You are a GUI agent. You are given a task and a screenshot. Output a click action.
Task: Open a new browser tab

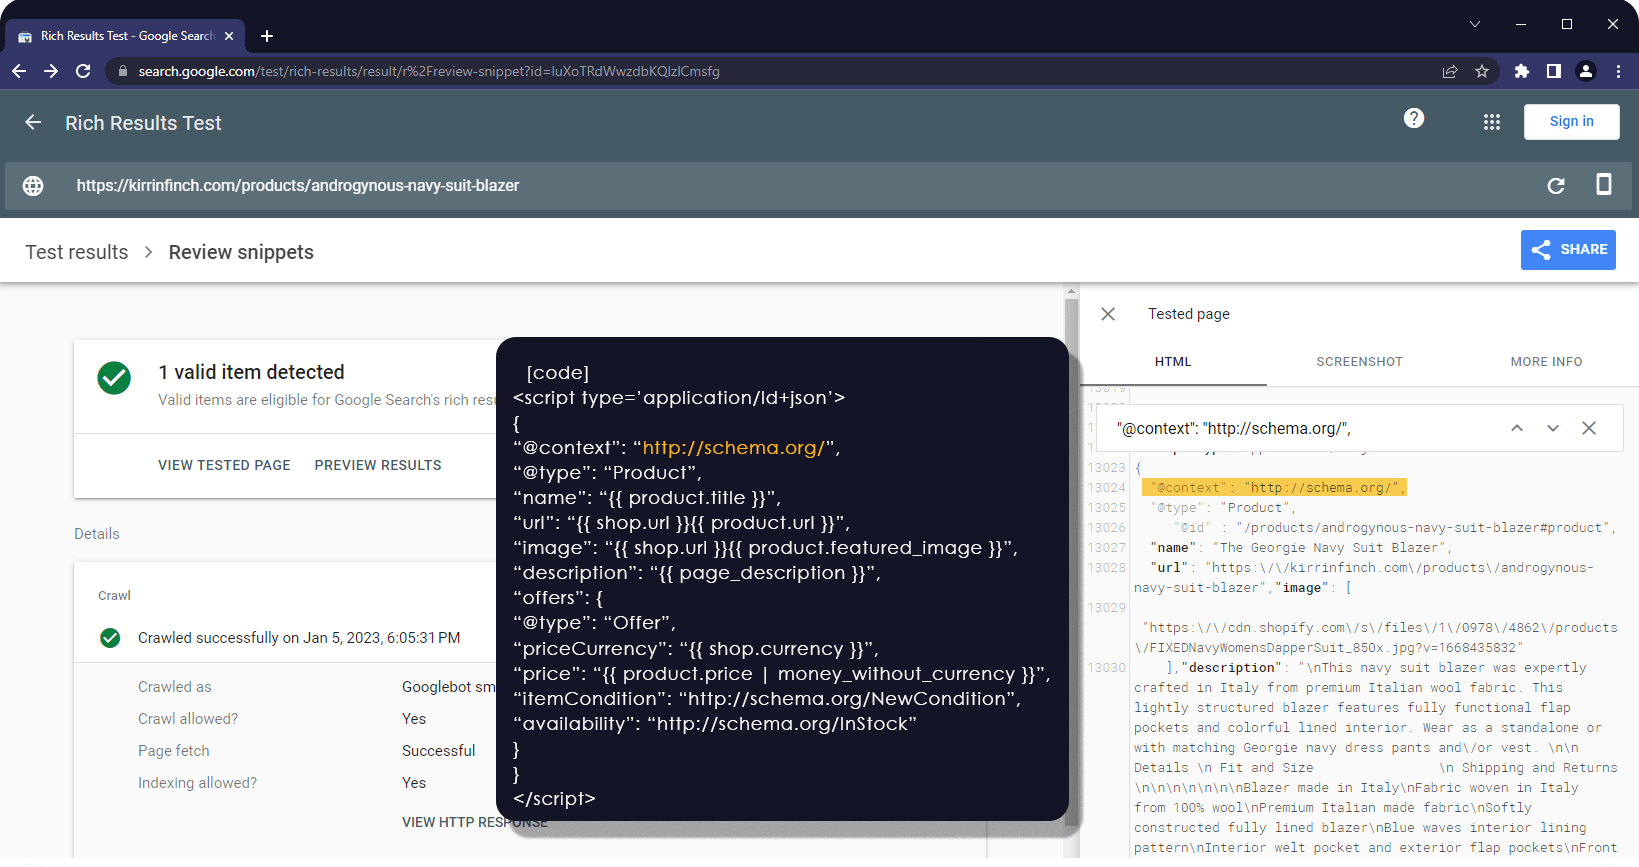(x=267, y=36)
